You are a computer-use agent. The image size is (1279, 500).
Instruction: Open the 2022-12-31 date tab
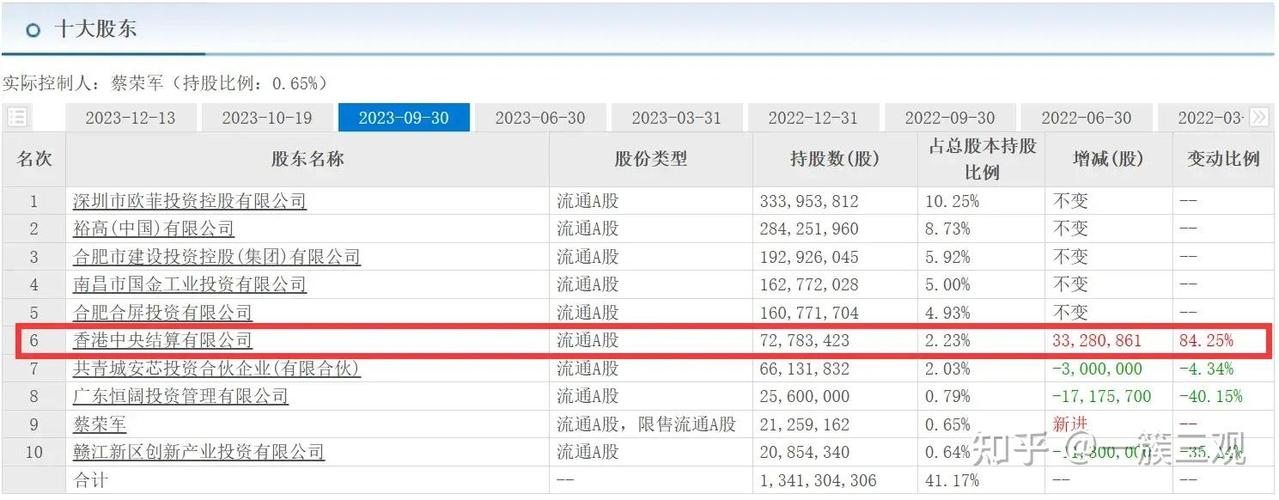[x=813, y=117]
